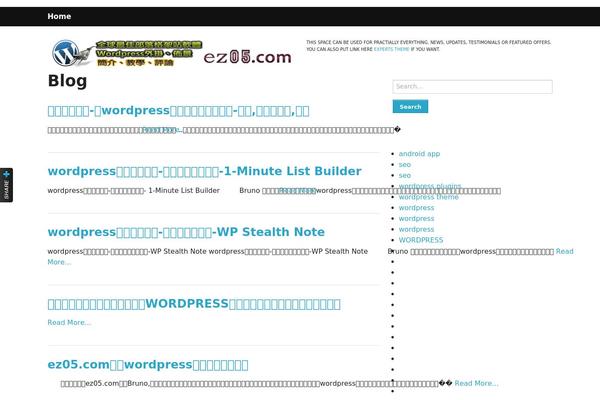Image resolution: width=600 pixels, height=400 pixels.
Task: Click Read More after the ez05.com Bruno excerpt
Action: [x=476, y=383]
